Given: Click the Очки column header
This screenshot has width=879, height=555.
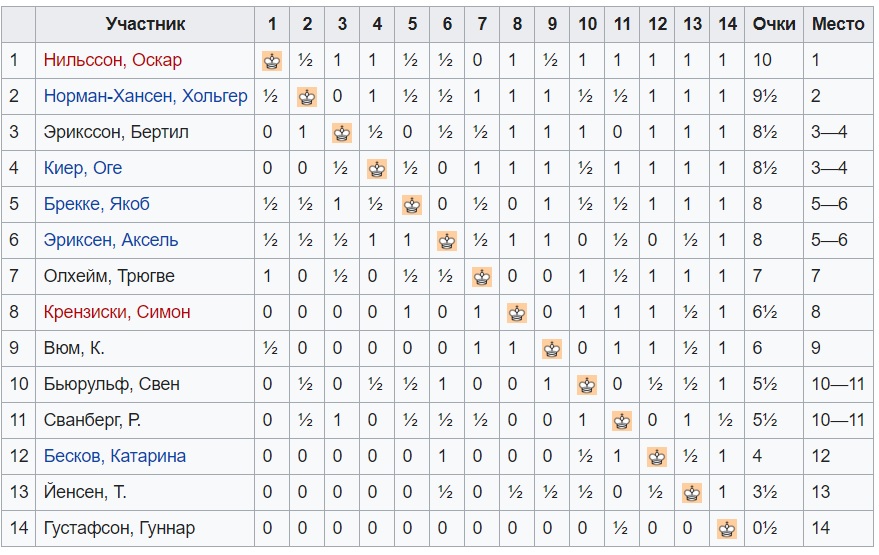Looking at the screenshot, I should point(774,24).
